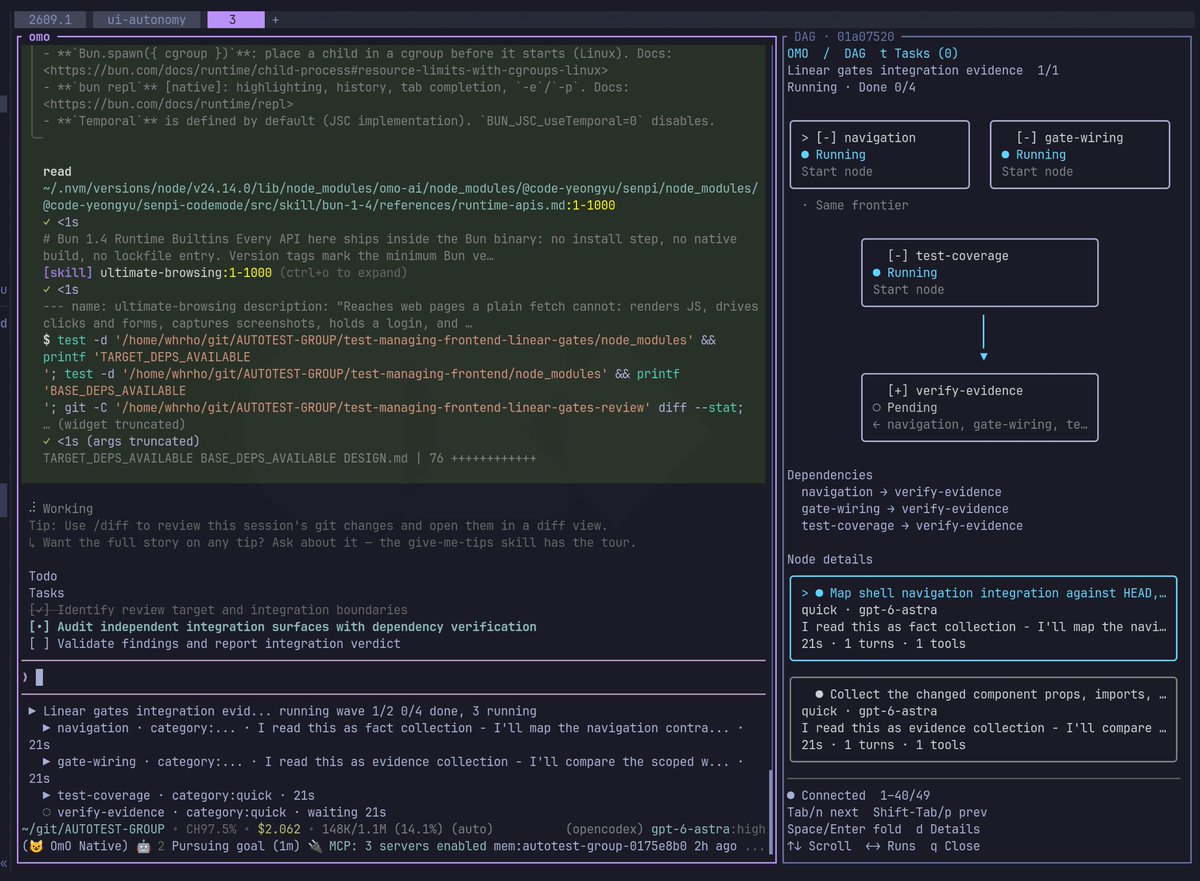Click 'navigation → verify-evidence' dependency line

pyautogui.click(x=901, y=492)
